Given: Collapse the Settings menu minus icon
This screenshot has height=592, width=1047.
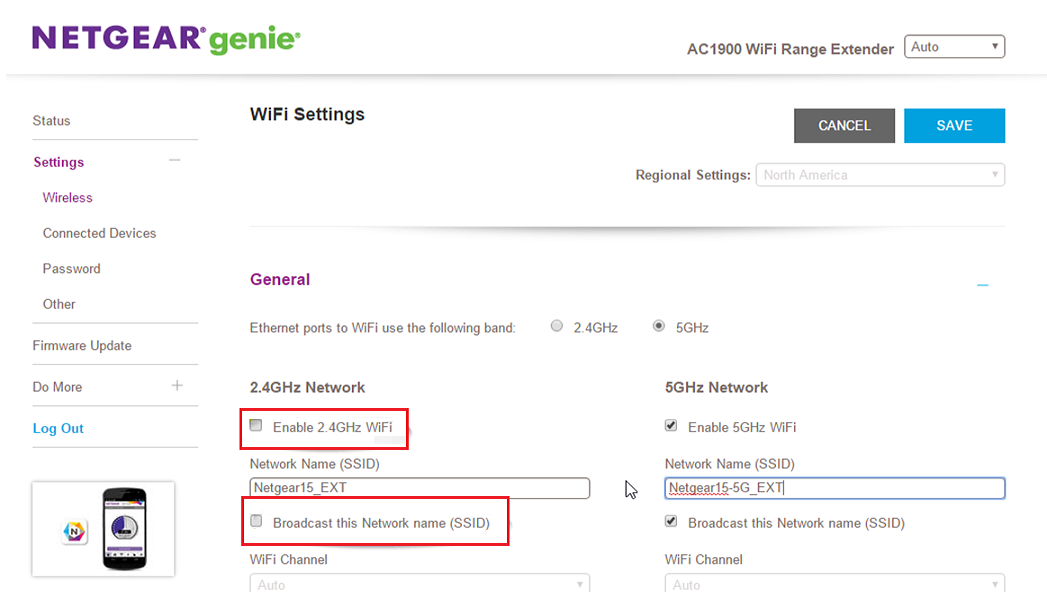Looking at the screenshot, I should [175, 160].
